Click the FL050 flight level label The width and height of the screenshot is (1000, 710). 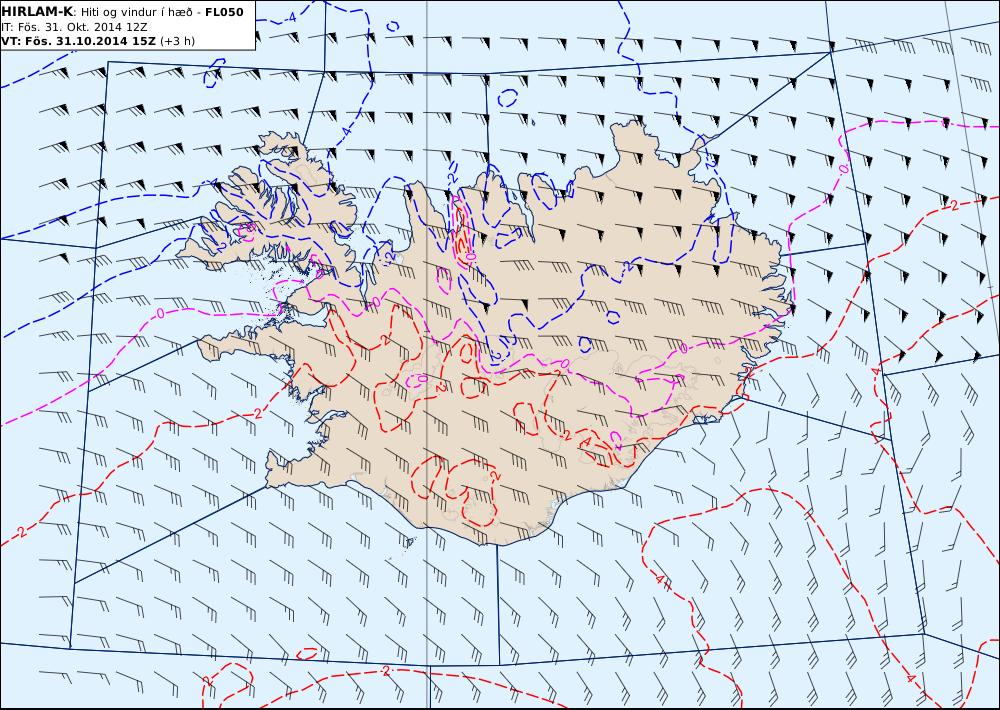(x=224, y=12)
